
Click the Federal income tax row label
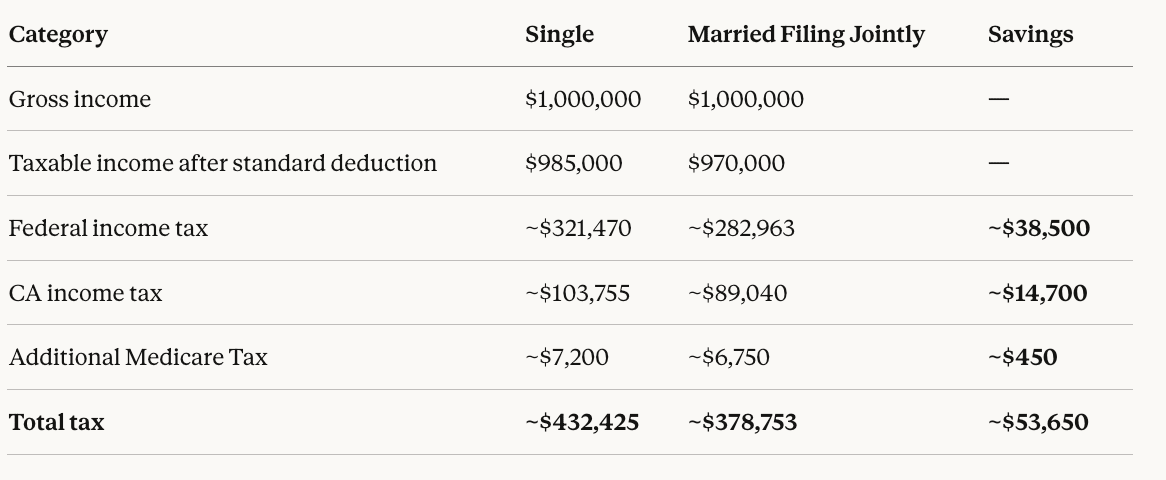click(x=108, y=228)
